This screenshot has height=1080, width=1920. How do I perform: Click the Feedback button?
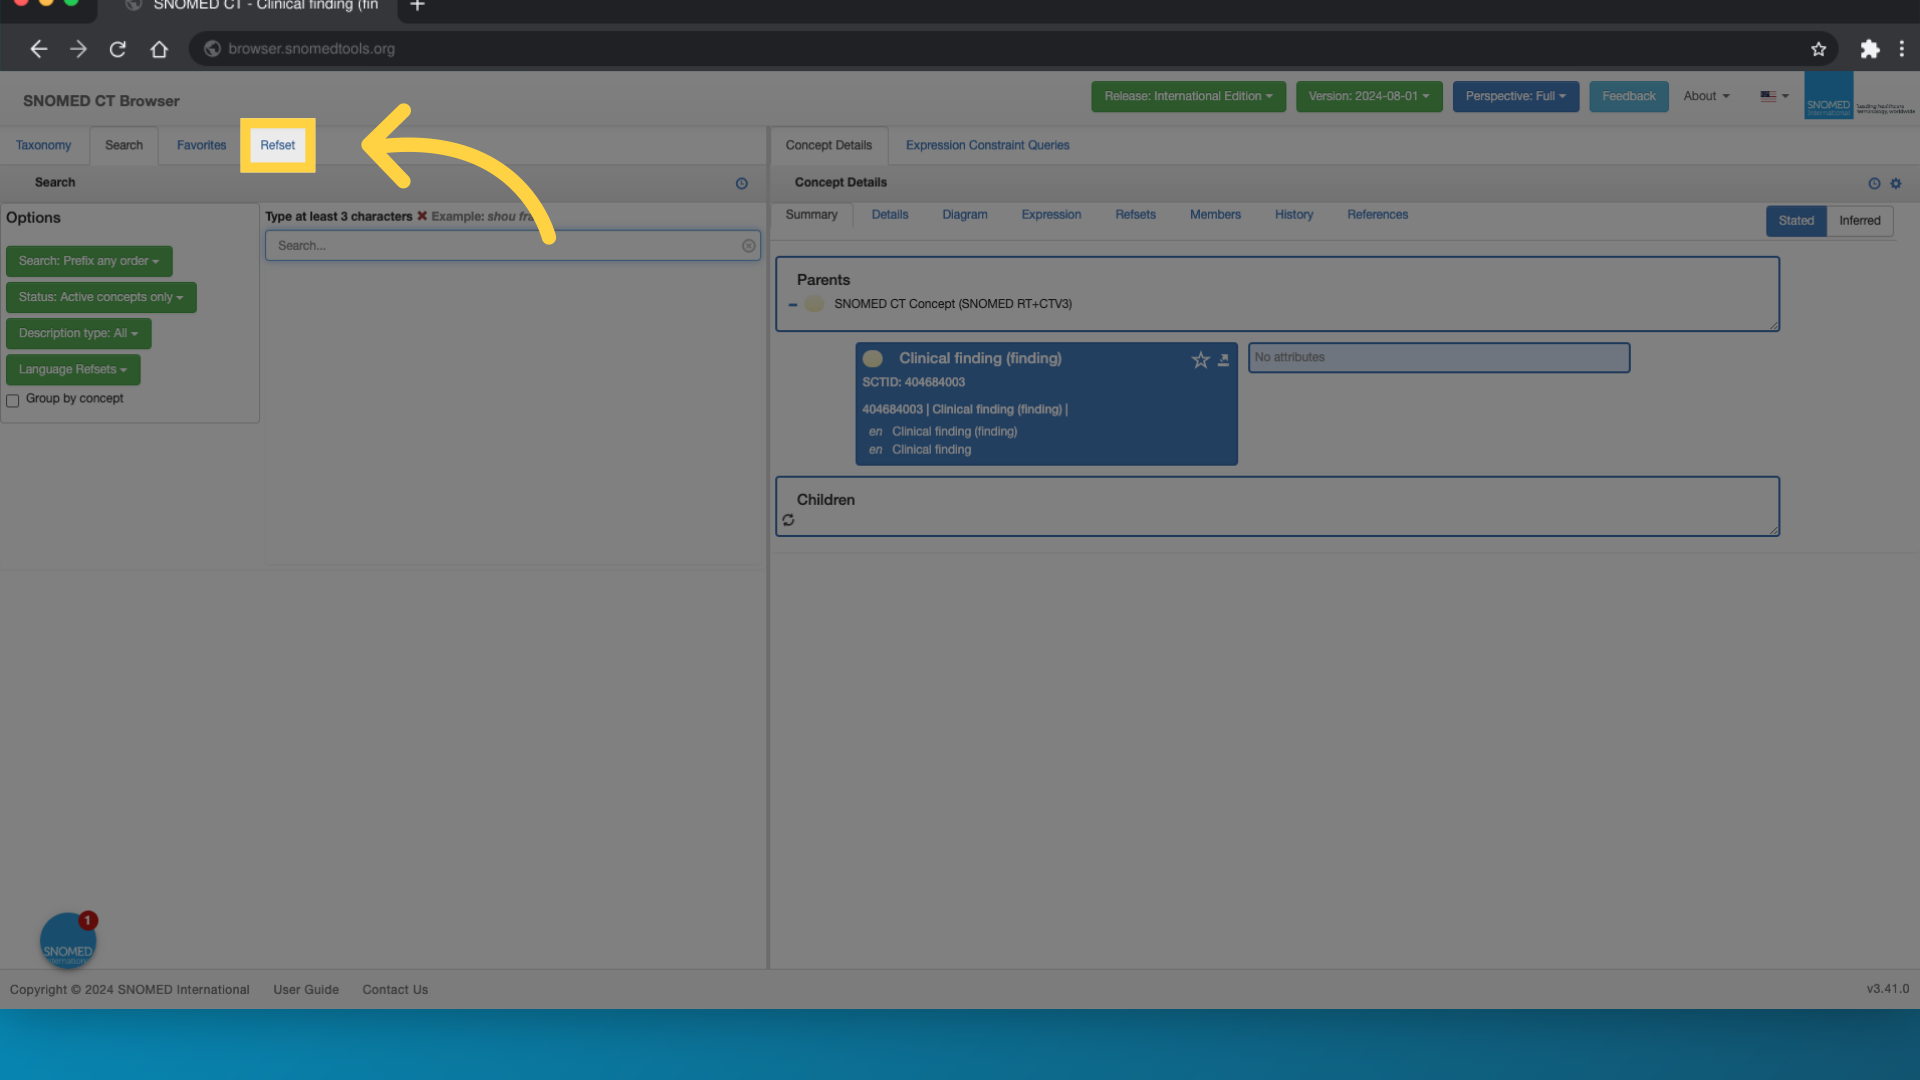coord(1628,97)
